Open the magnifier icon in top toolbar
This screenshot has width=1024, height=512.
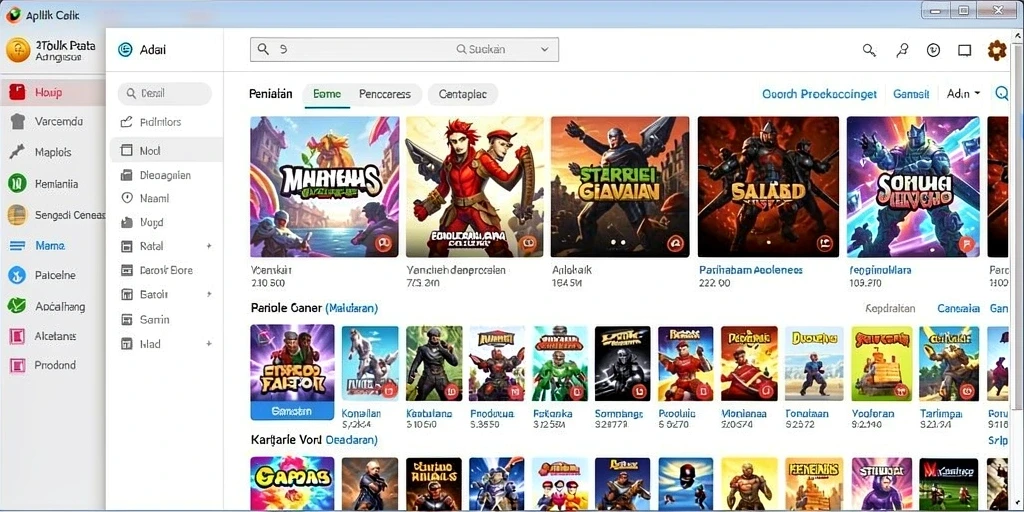pos(869,50)
